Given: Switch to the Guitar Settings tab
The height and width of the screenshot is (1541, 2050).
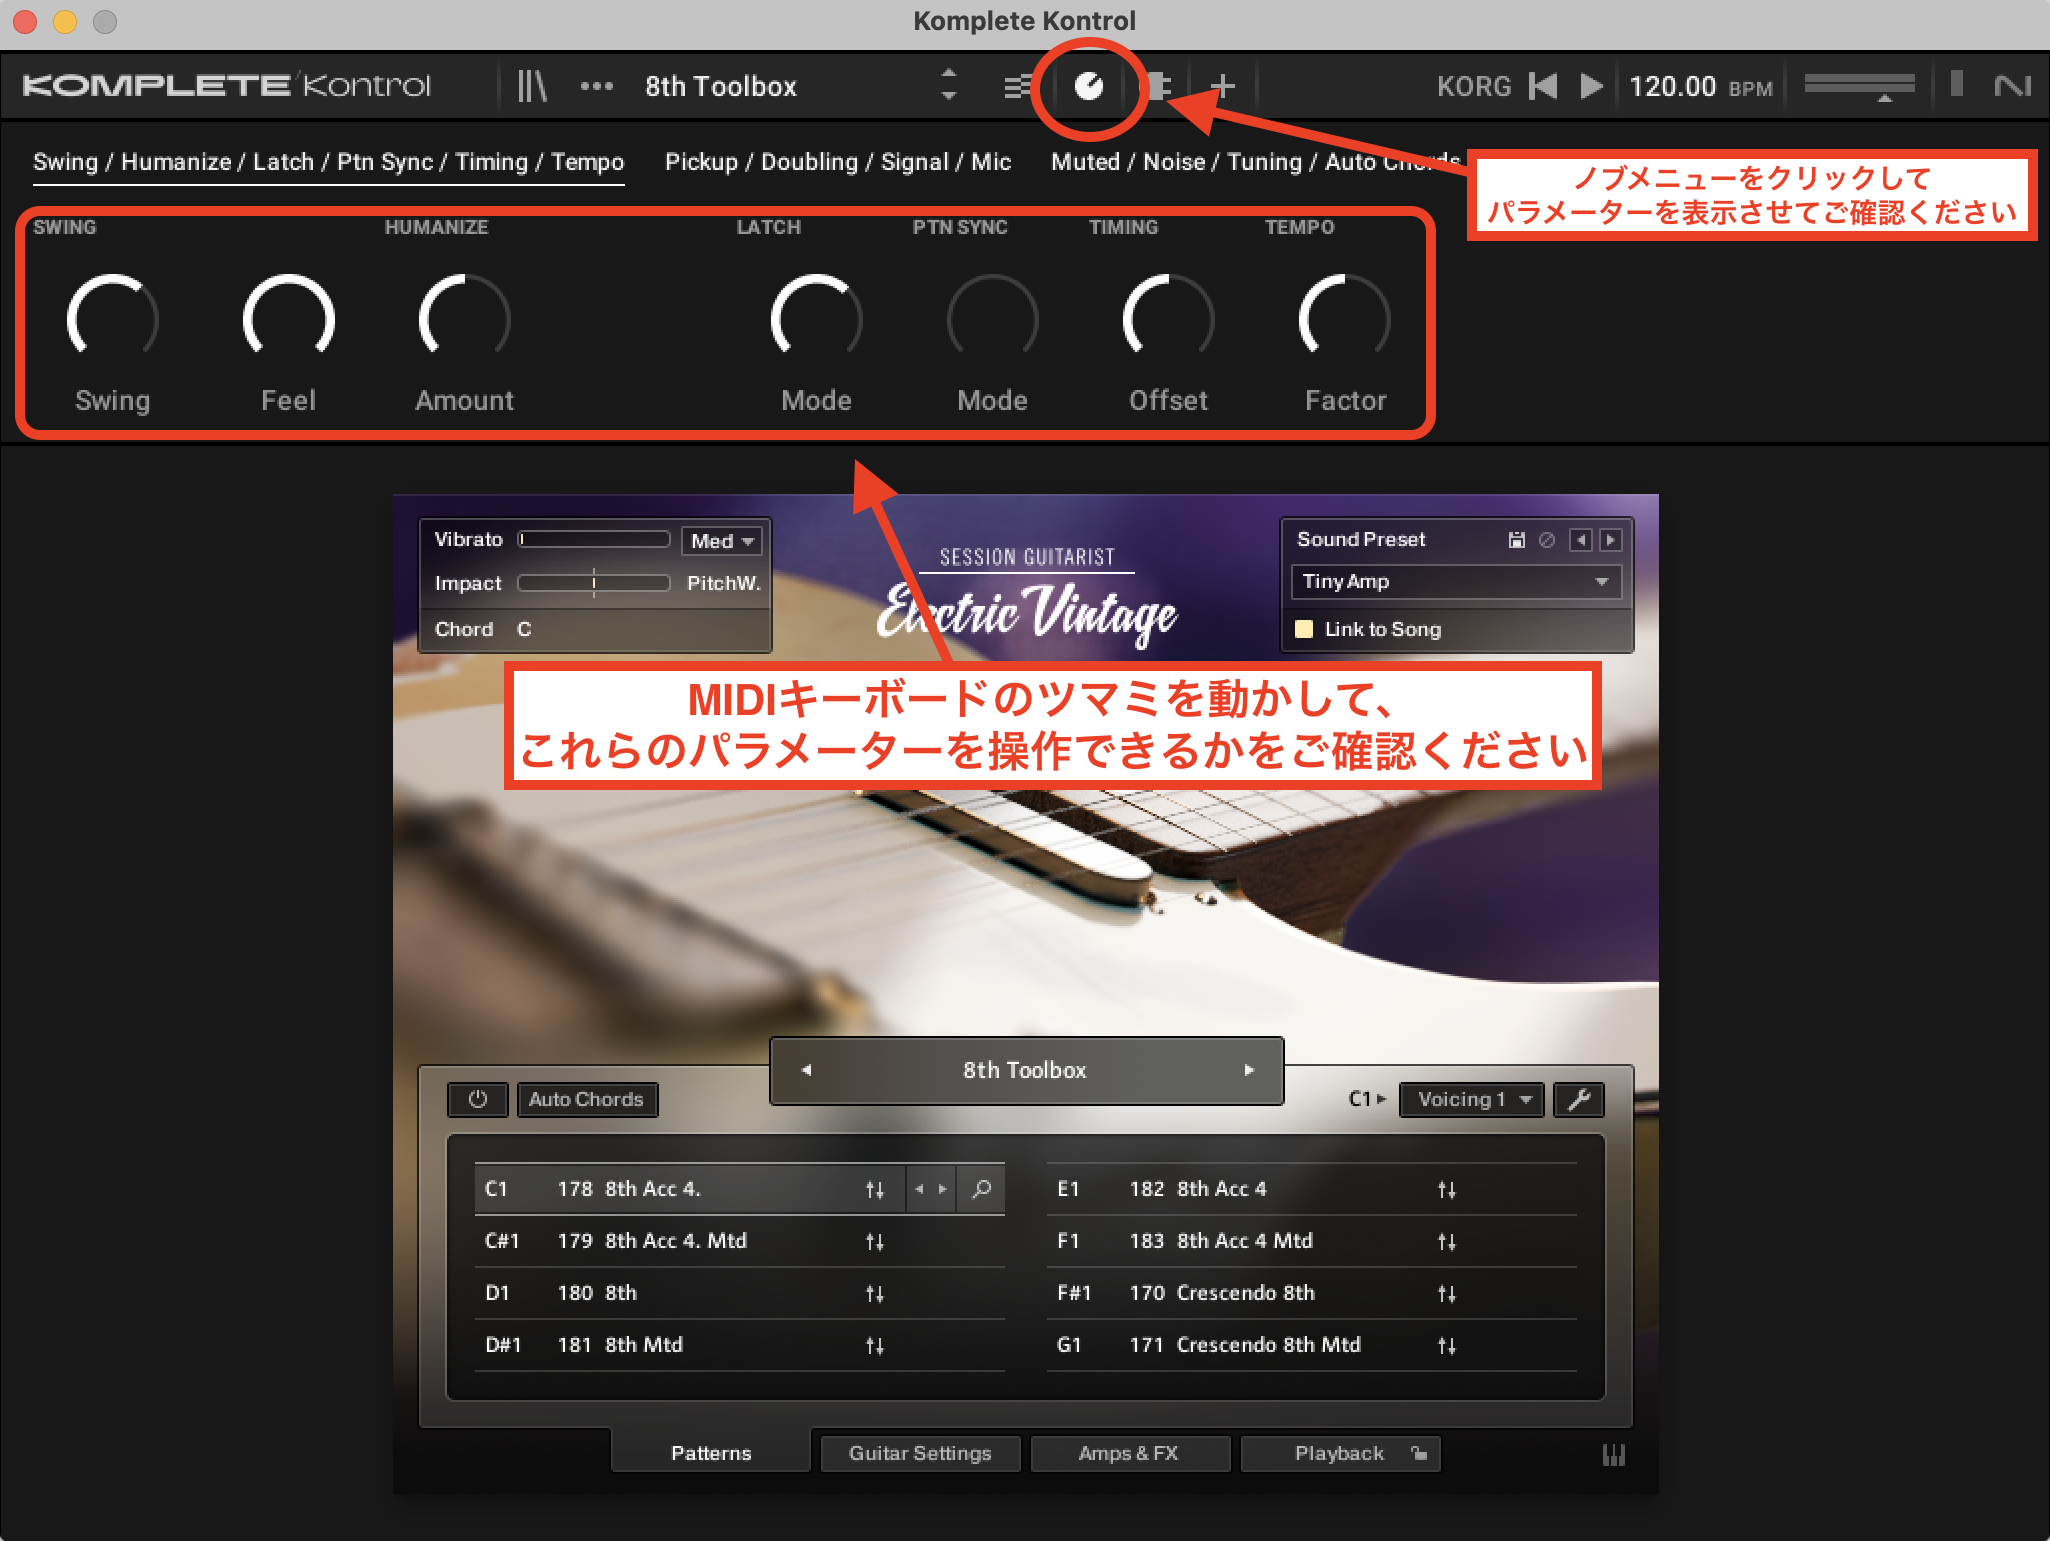Looking at the screenshot, I should point(920,1453).
